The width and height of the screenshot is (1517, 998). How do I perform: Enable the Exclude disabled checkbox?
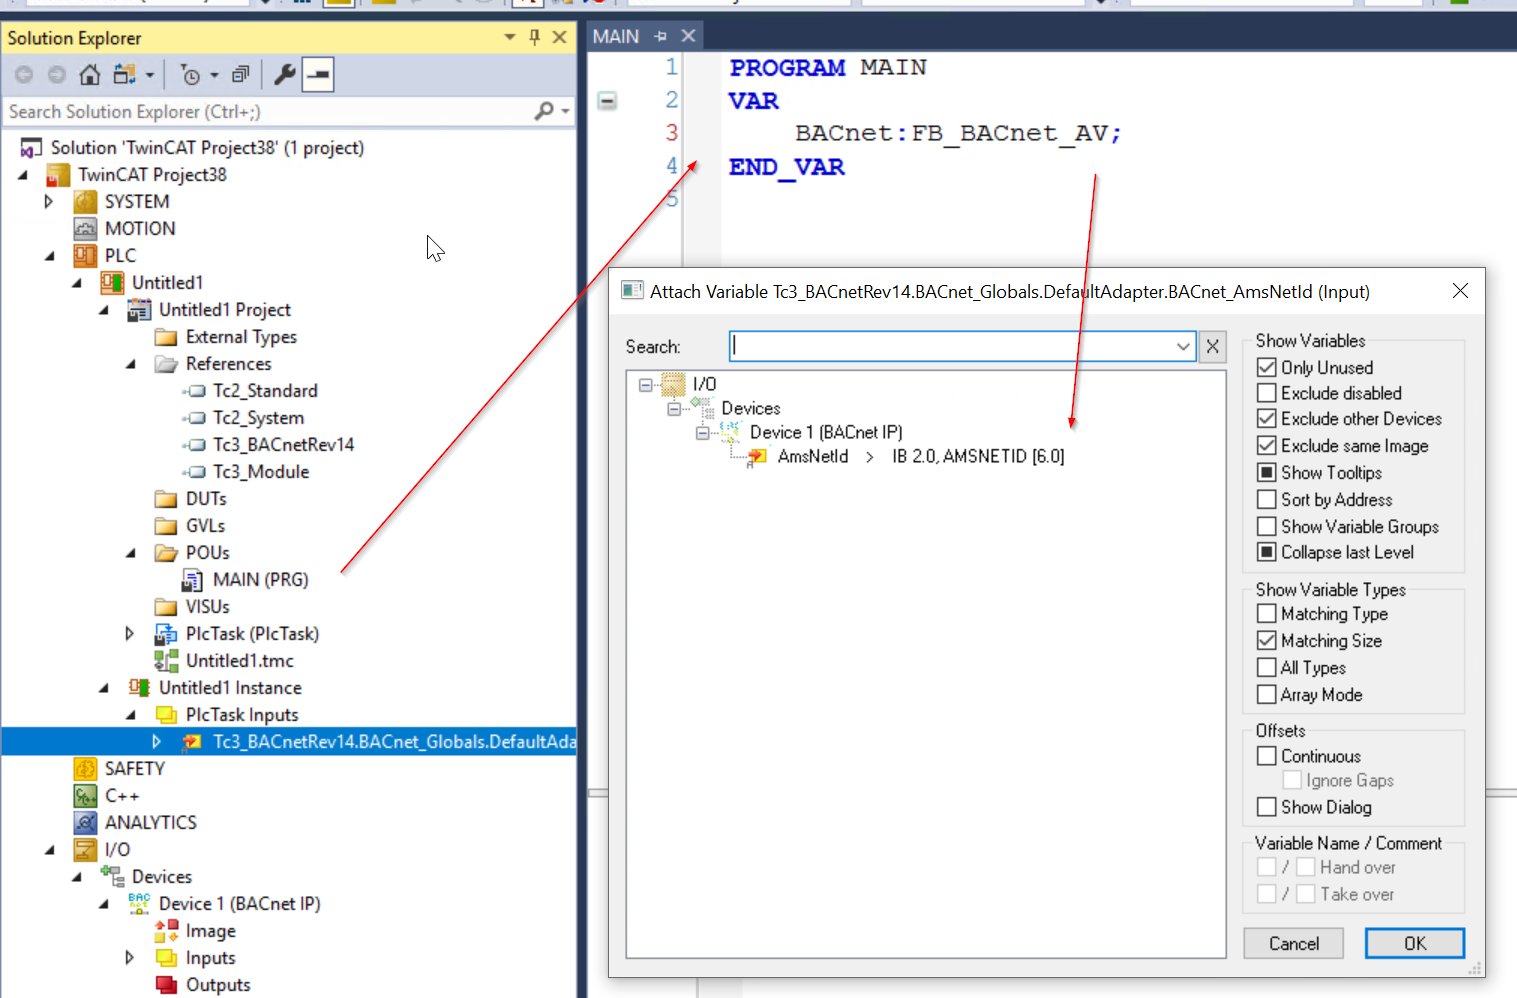1266,393
